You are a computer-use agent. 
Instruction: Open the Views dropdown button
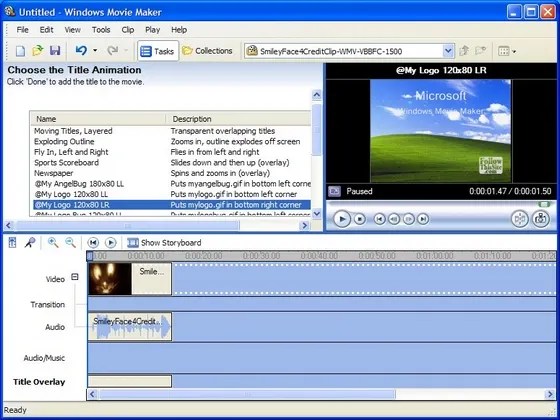click(507, 51)
